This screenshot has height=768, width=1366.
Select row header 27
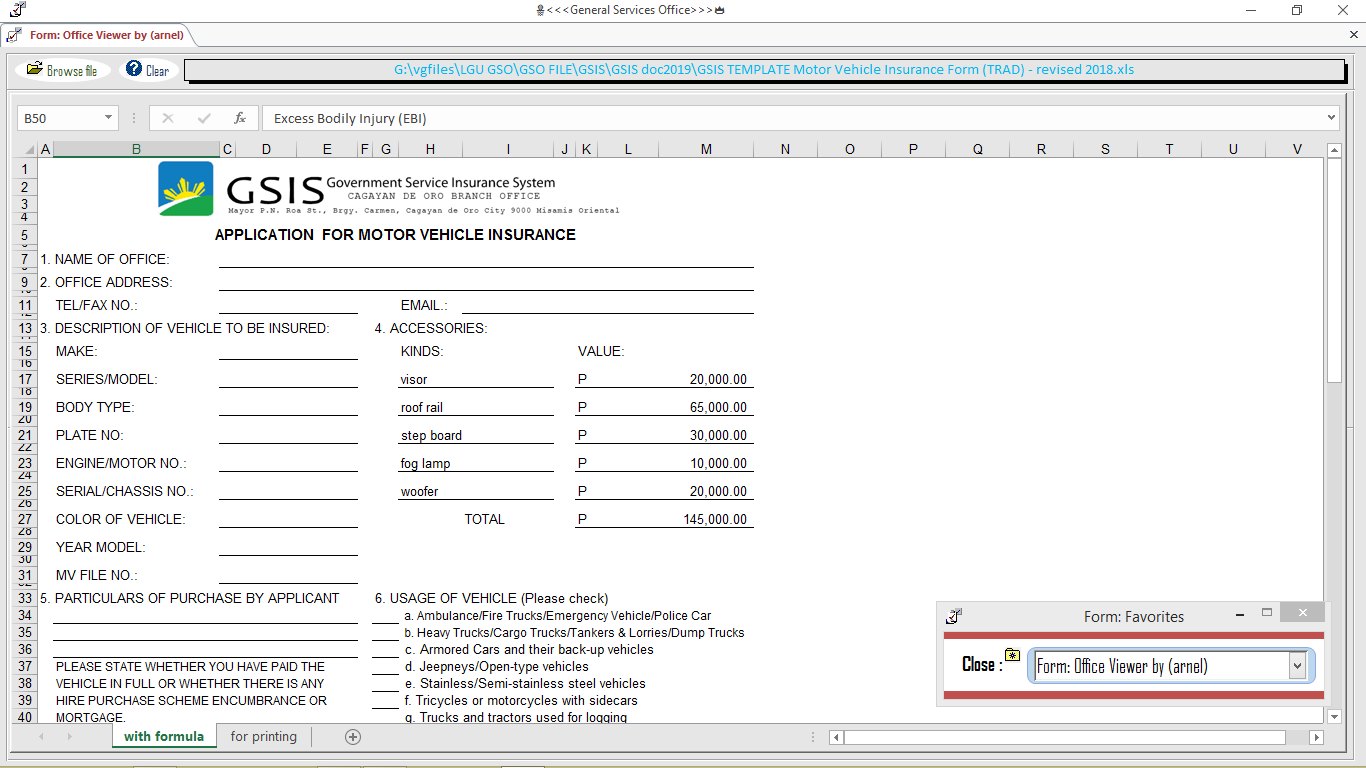click(26, 519)
